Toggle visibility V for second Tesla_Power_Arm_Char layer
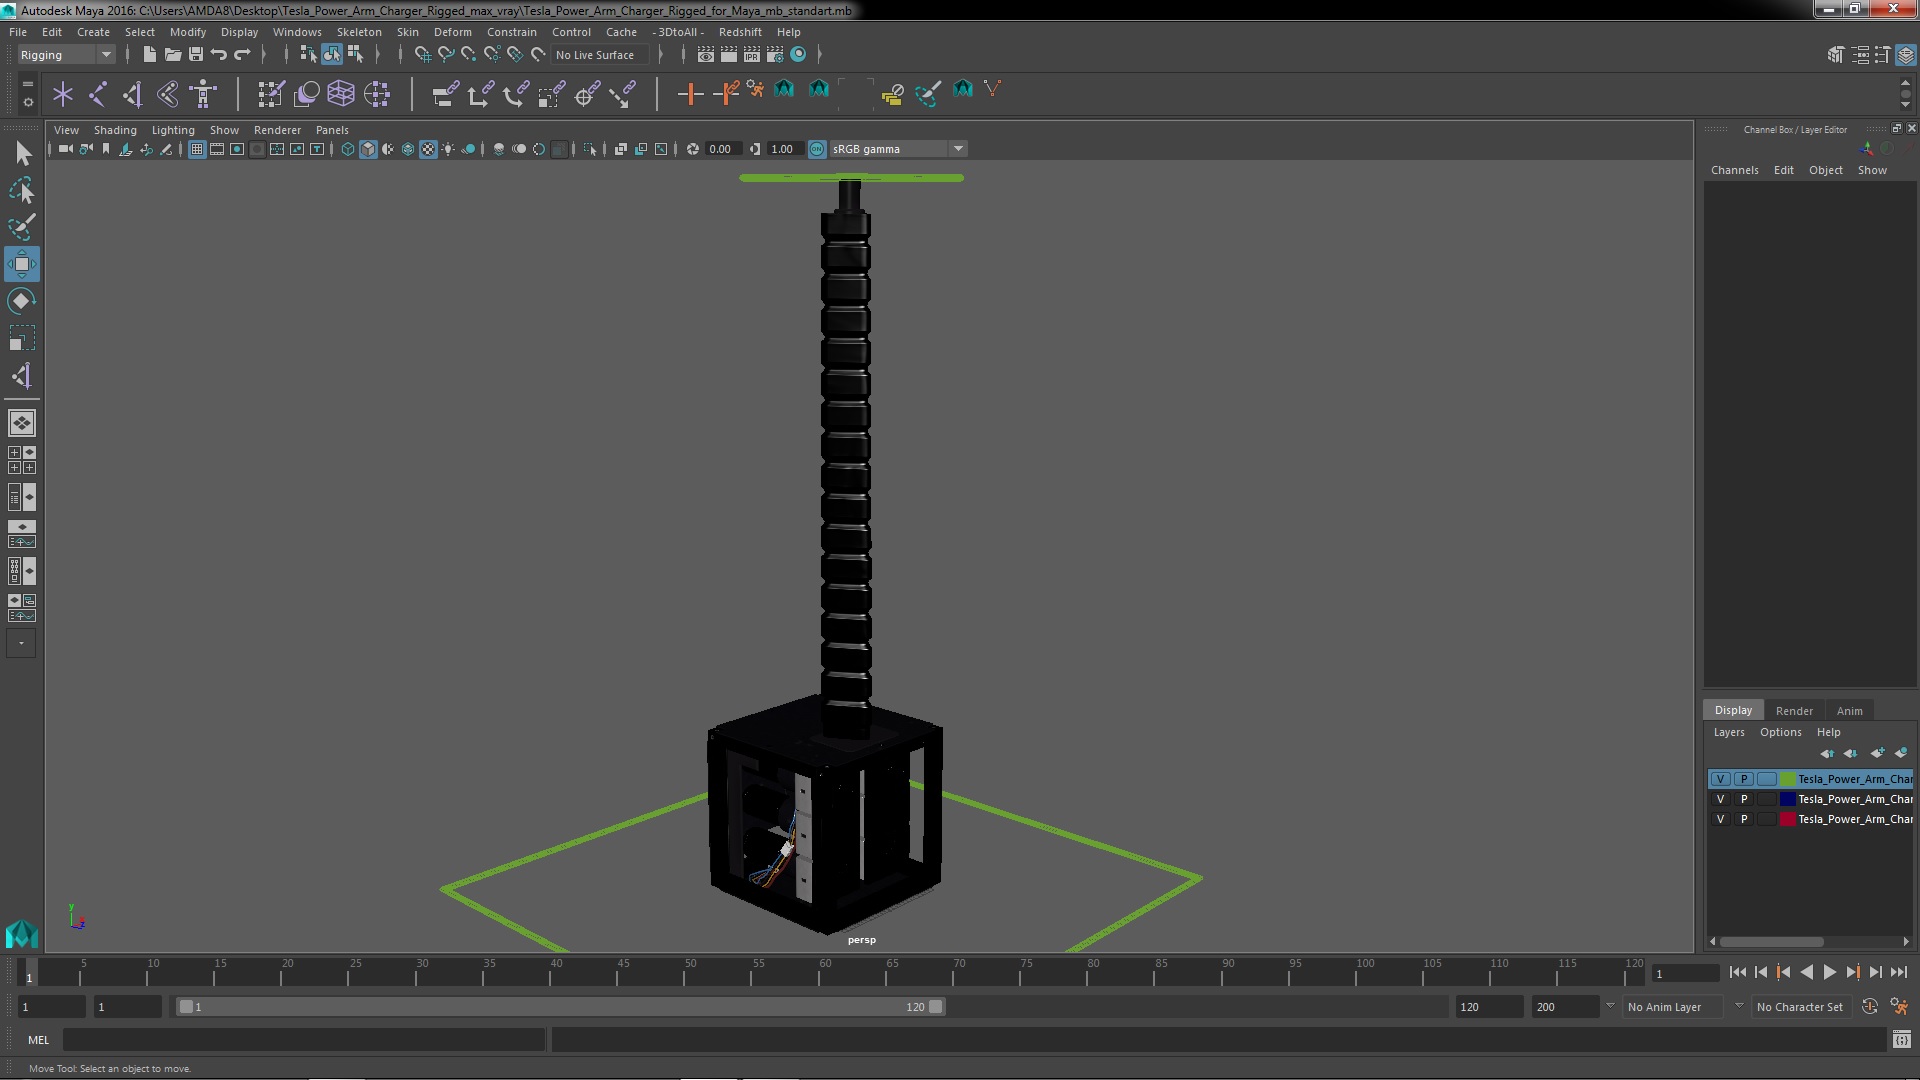The width and height of the screenshot is (1920, 1080). (x=1721, y=798)
